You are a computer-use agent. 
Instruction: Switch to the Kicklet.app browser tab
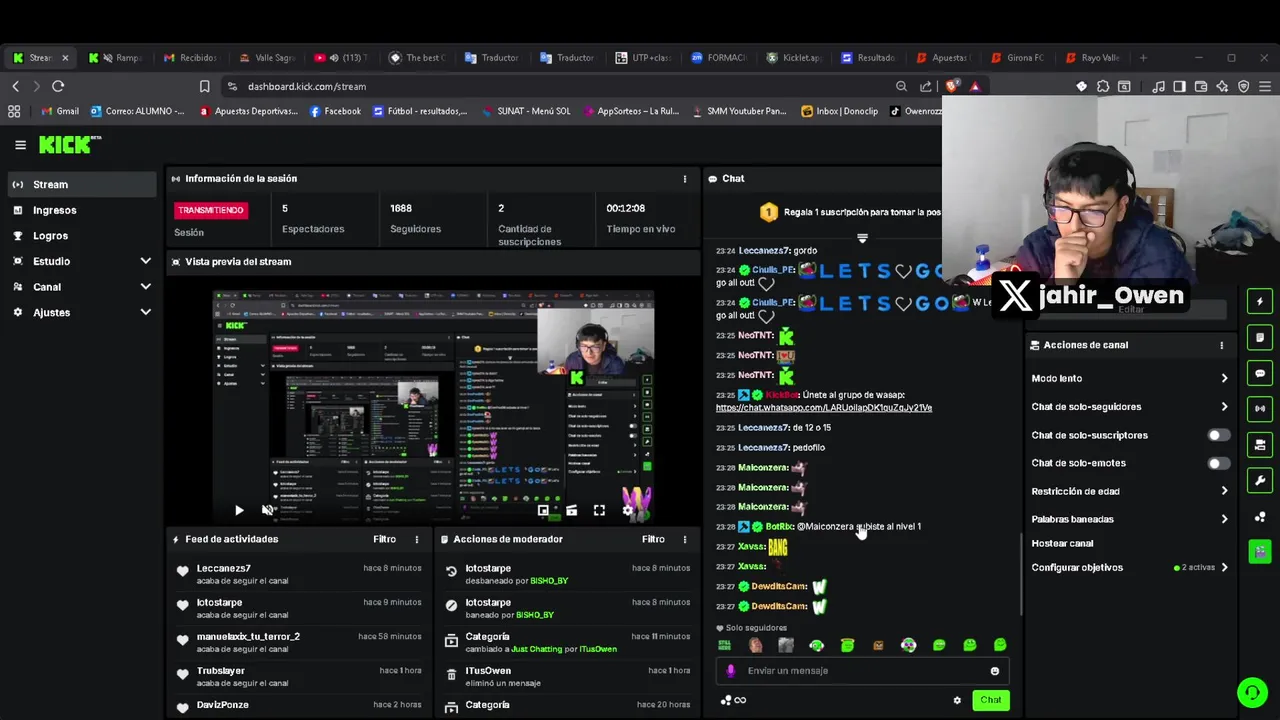click(x=795, y=58)
